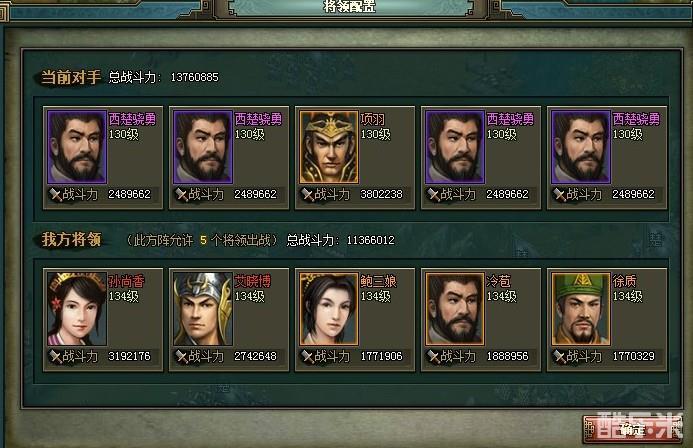Pick the 冷苞 bearded general portrait

point(455,309)
